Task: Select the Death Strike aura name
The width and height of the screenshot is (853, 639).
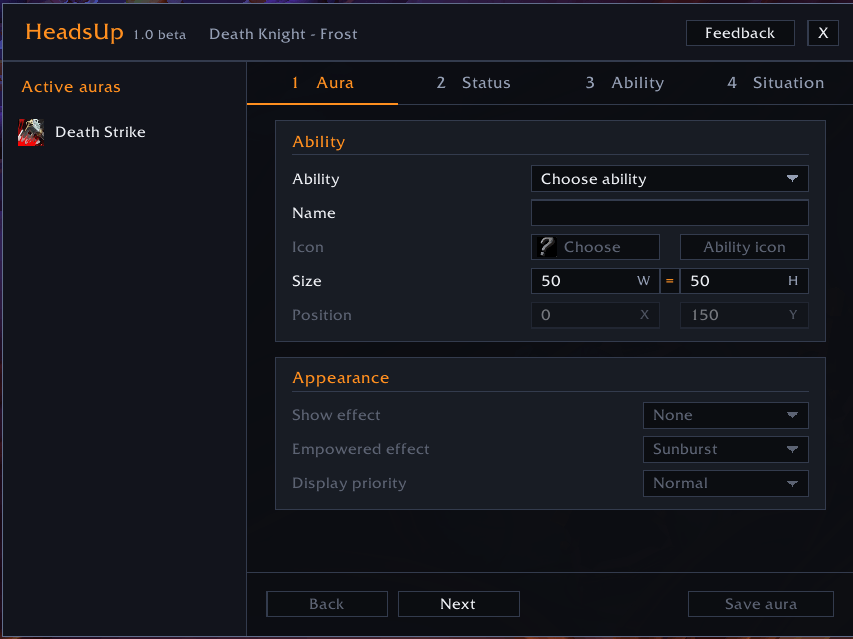Action: point(100,132)
